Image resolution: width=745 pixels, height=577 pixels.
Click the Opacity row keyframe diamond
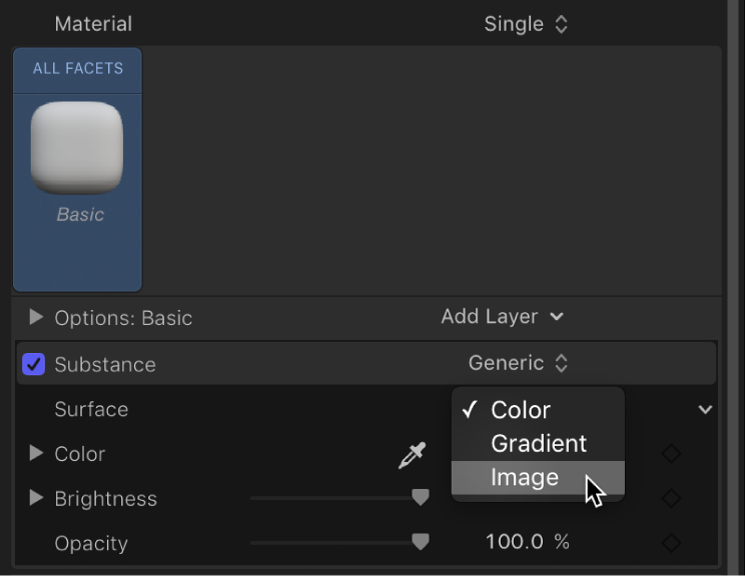pyautogui.click(x=672, y=543)
